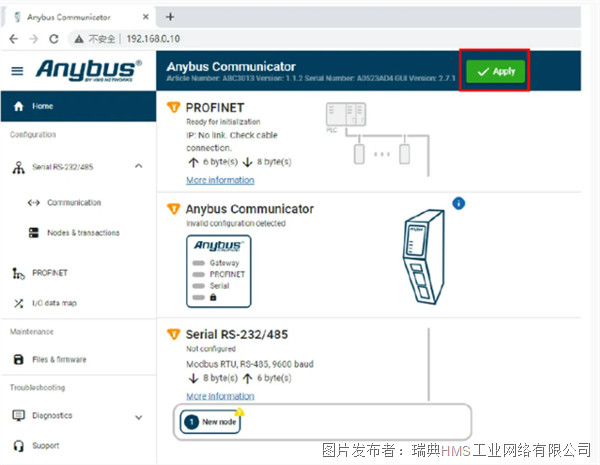The height and width of the screenshot is (465, 600).
Task: Collapse the Serial RS-232/485 section chevron
Action: pos(139,166)
